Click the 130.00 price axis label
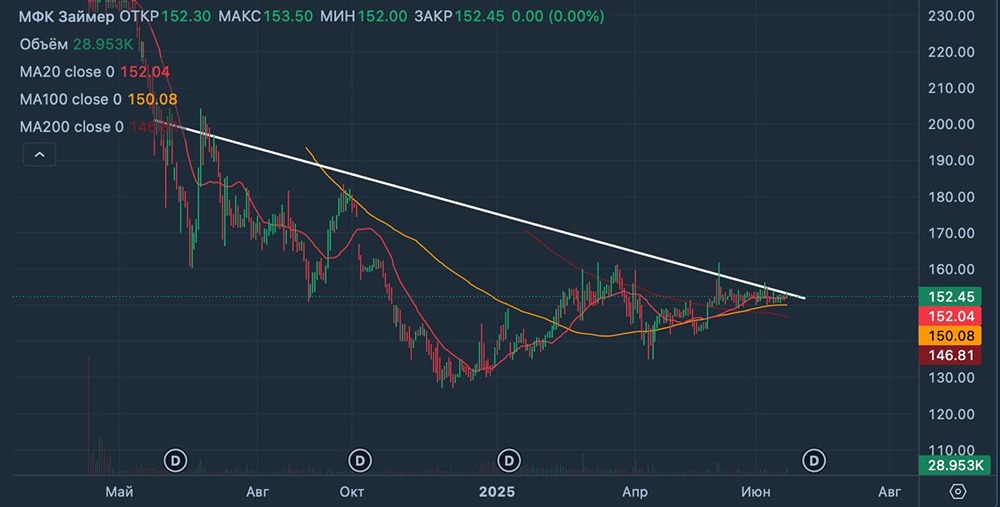Image resolution: width=1000 pixels, height=507 pixels. tap(951, 378)
